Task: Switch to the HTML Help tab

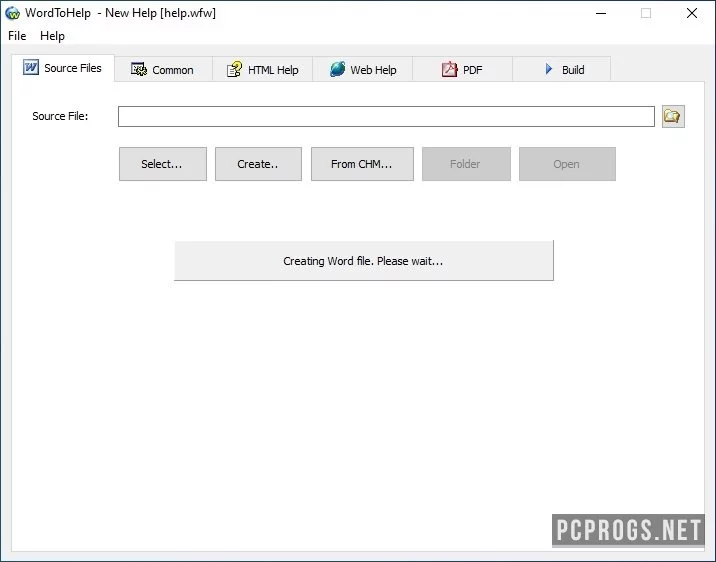Action: tap(263, 70)
